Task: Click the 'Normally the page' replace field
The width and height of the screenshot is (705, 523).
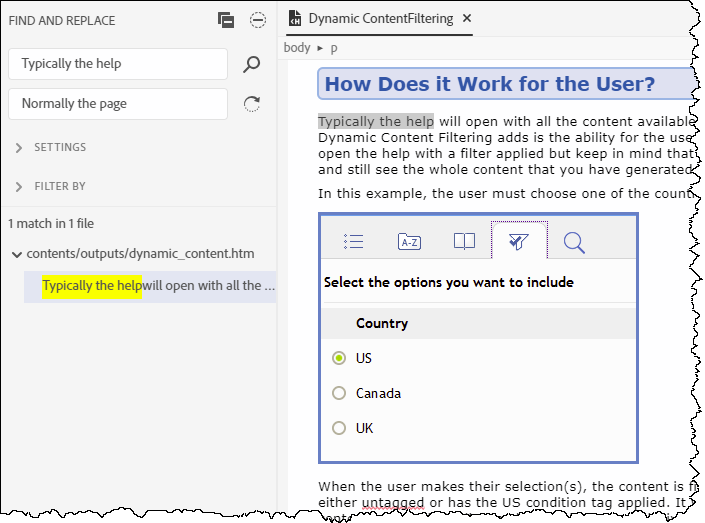Action: point(118,104)
